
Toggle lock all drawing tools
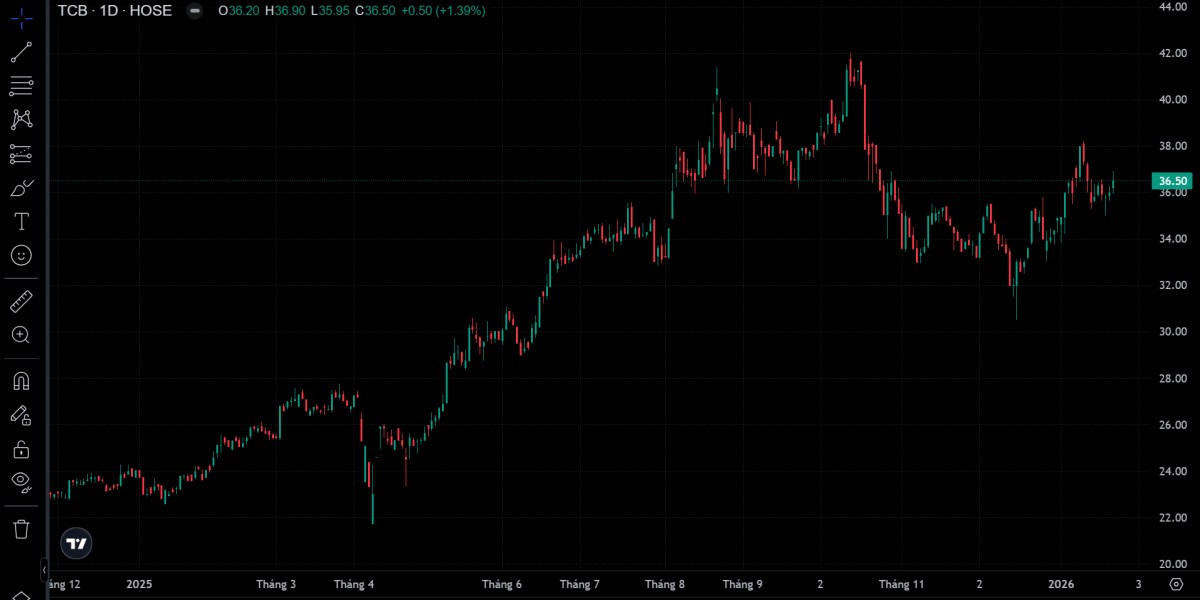[21, 449]
